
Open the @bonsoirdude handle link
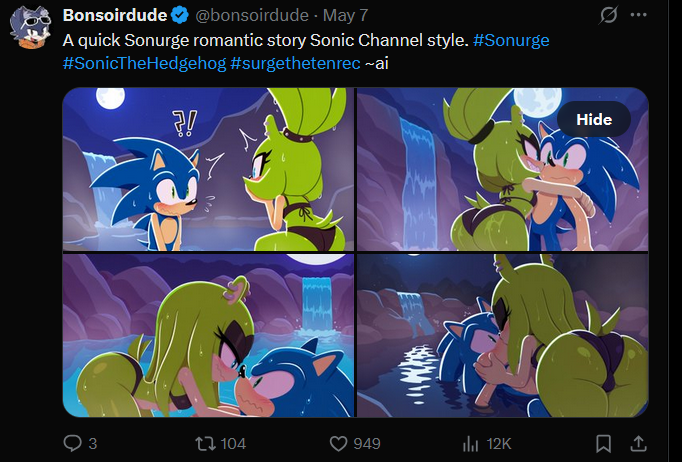coord(252,16)
